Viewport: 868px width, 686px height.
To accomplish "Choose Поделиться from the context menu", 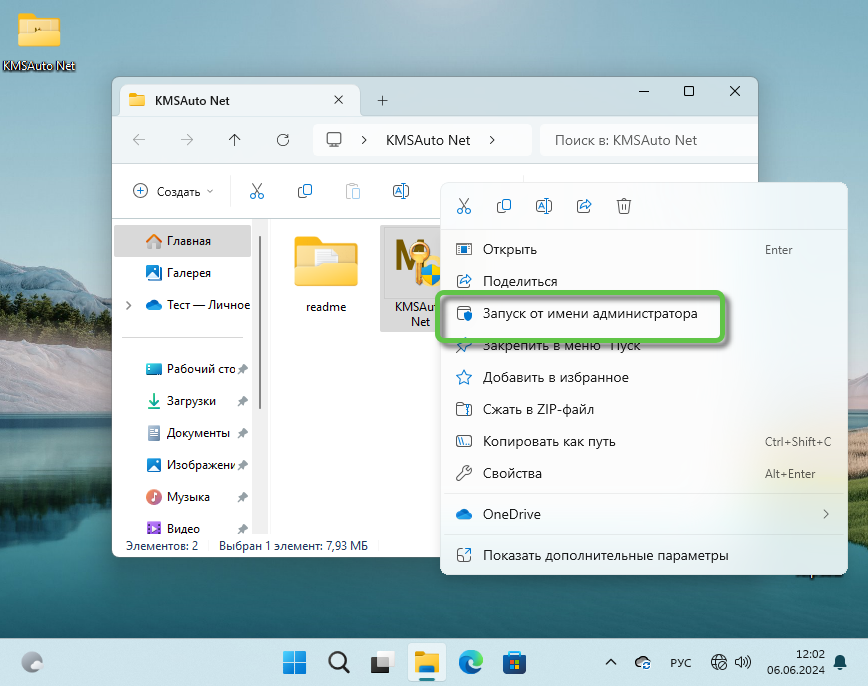I will pyautogui.click(x=645, y=281).
